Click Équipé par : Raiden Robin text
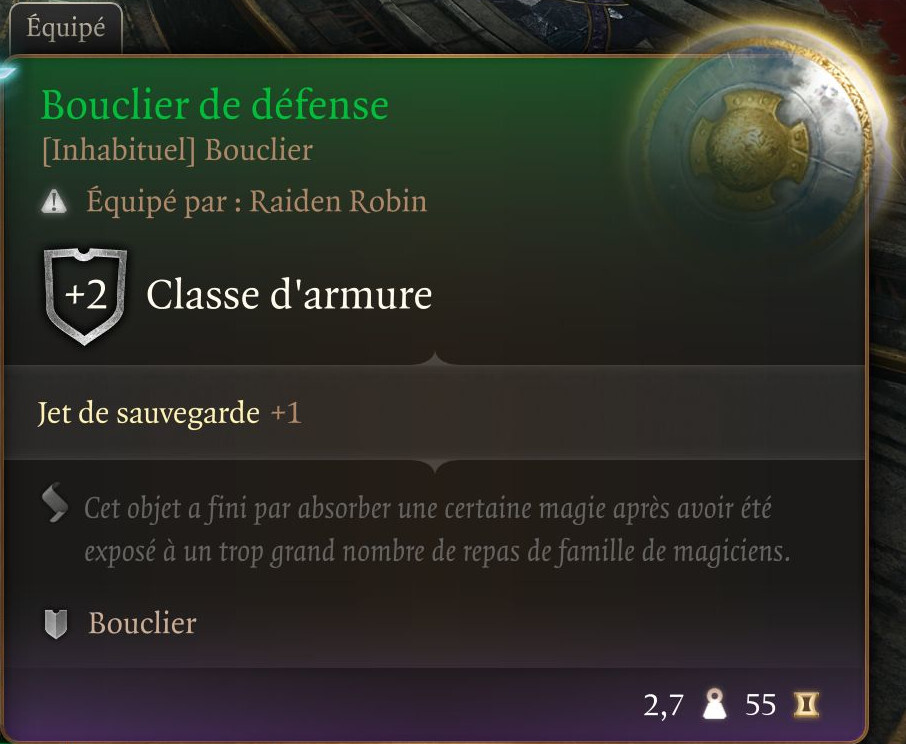Image resolution: width=906 pixels, height=744 pixels. (x=257, y=202)
